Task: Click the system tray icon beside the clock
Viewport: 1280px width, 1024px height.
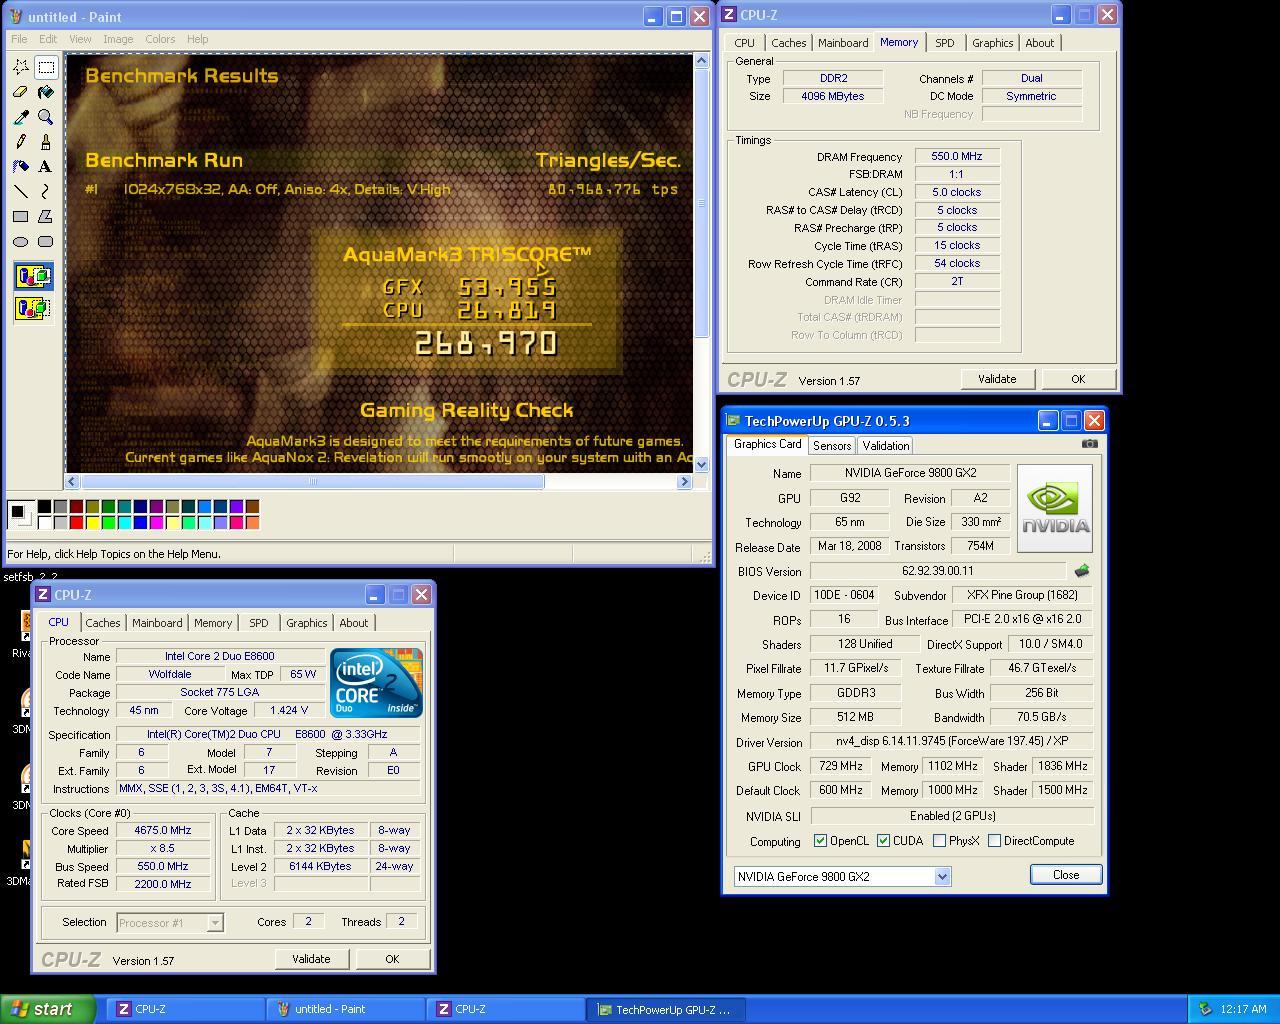Action: click(1205, 1009)
